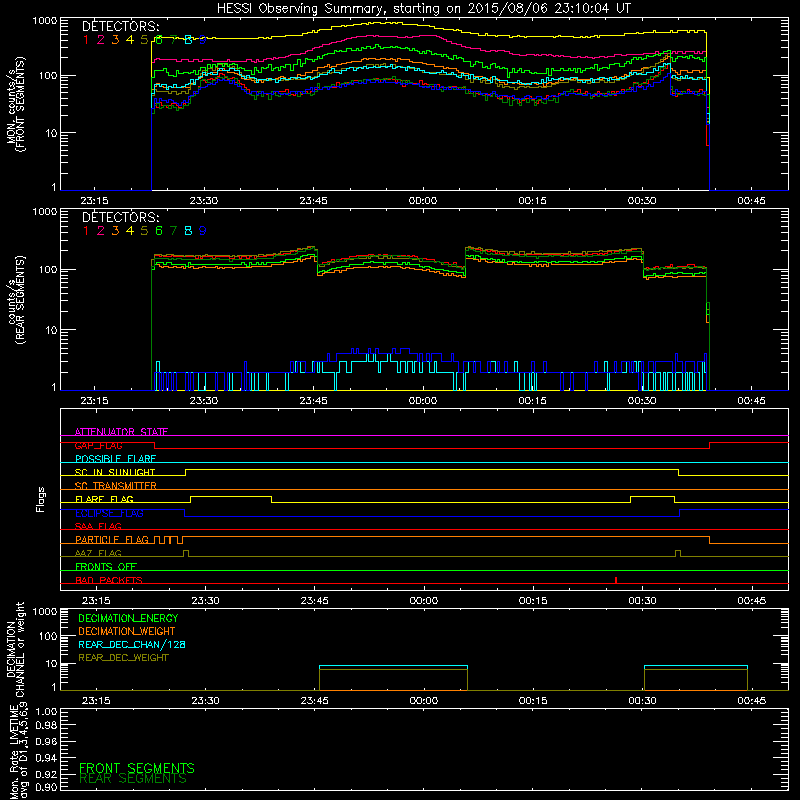Viewport: 800px width, 800px height.
Task: Click the 1.00 value on livetime y-axis
Action: pyautogui.click(x=46, y=712)
